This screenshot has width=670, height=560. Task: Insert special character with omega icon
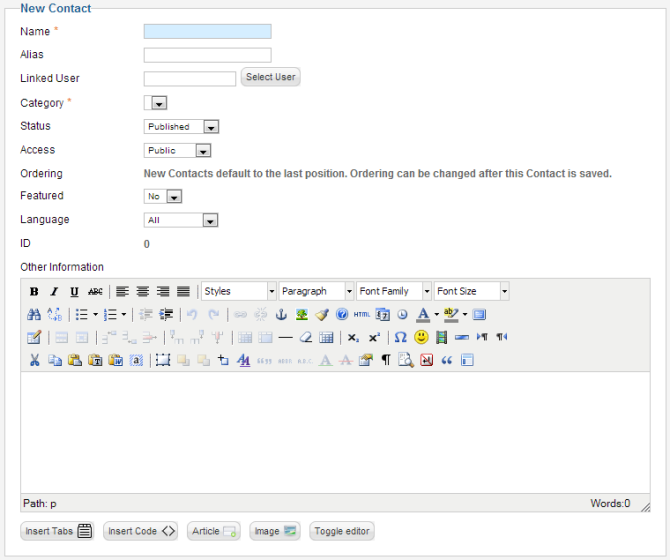click(x=400, y=338)
